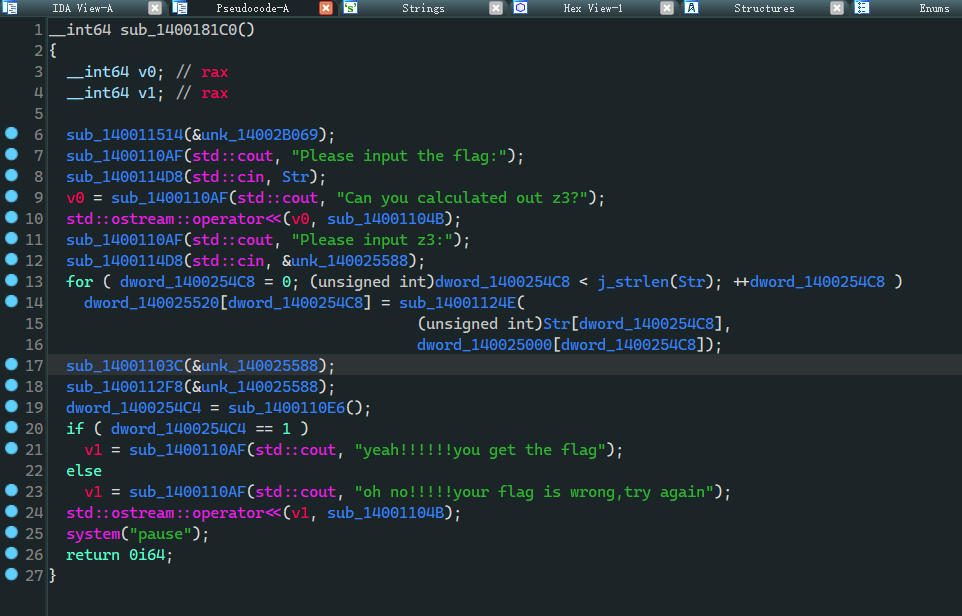The image size is (962, 616).
Task: Toggle breakpoint dot on line 13
Action: point(11,281)
